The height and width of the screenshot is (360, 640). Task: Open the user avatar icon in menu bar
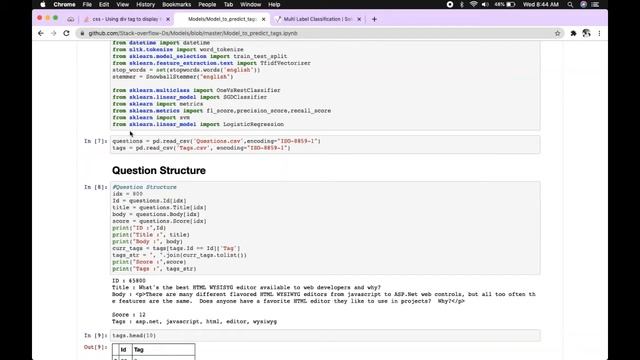point(583,4)
